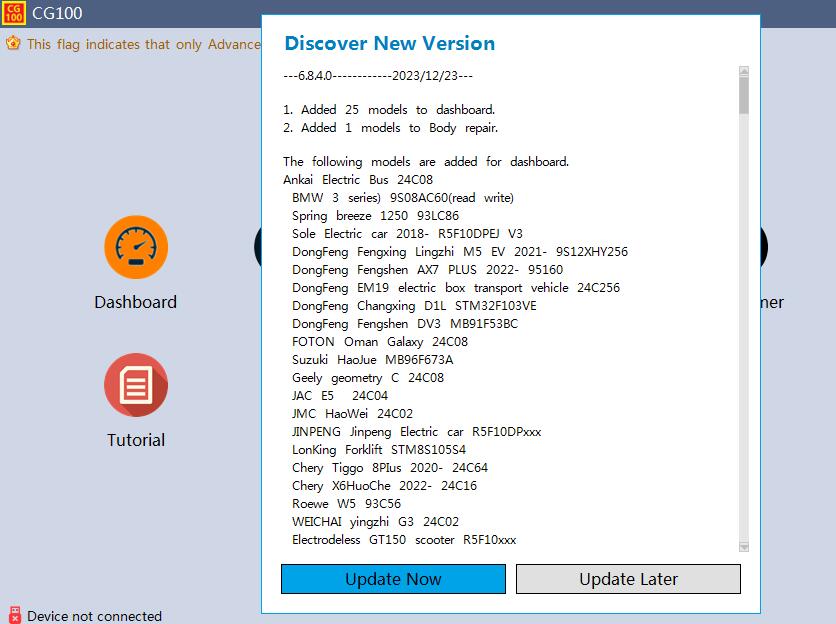Click 'FOTON Oman Galaxy 24C08' entry
Screen dimensions: 836x624
pyautogui.click(x=380, y=342)
